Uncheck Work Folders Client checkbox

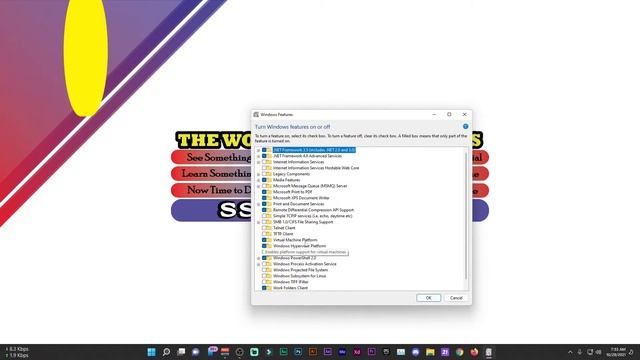tap(264, 288)
